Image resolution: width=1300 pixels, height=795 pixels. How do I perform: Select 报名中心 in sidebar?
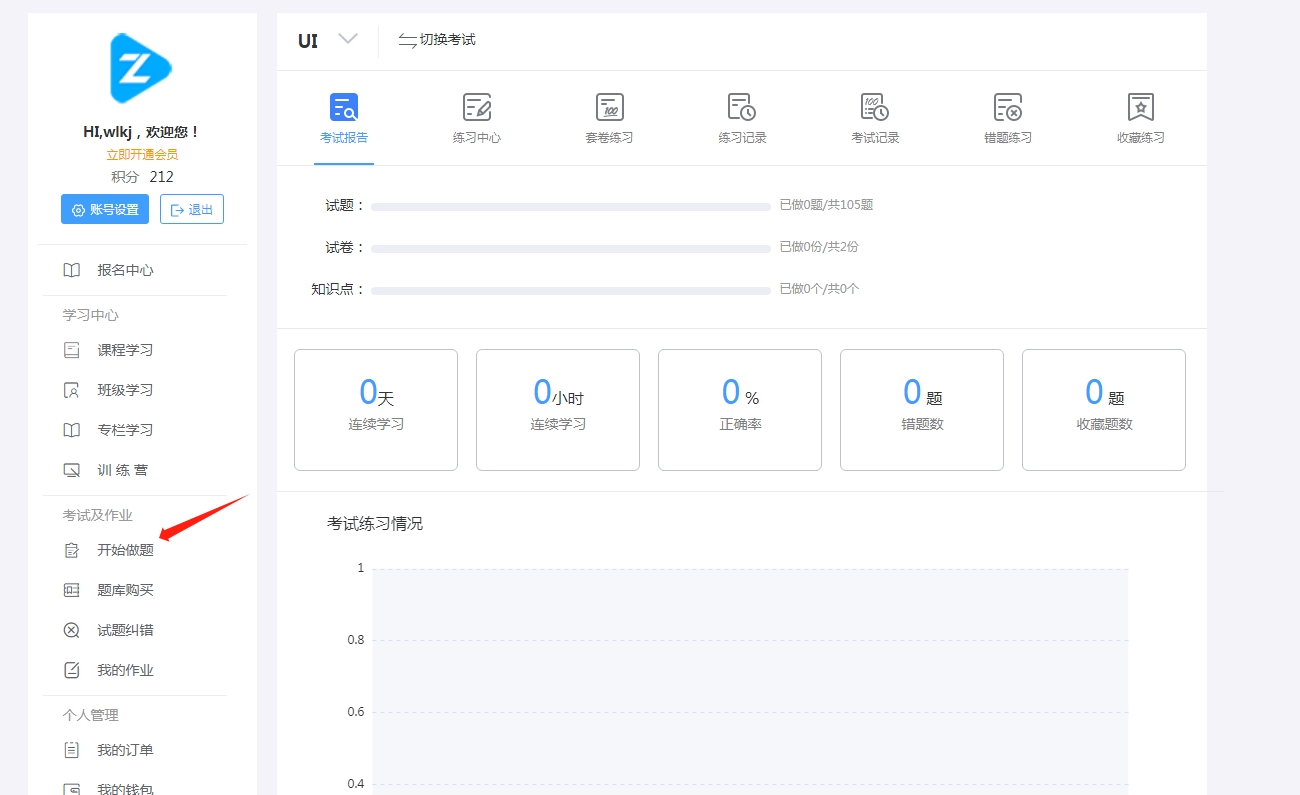[125, 270]
